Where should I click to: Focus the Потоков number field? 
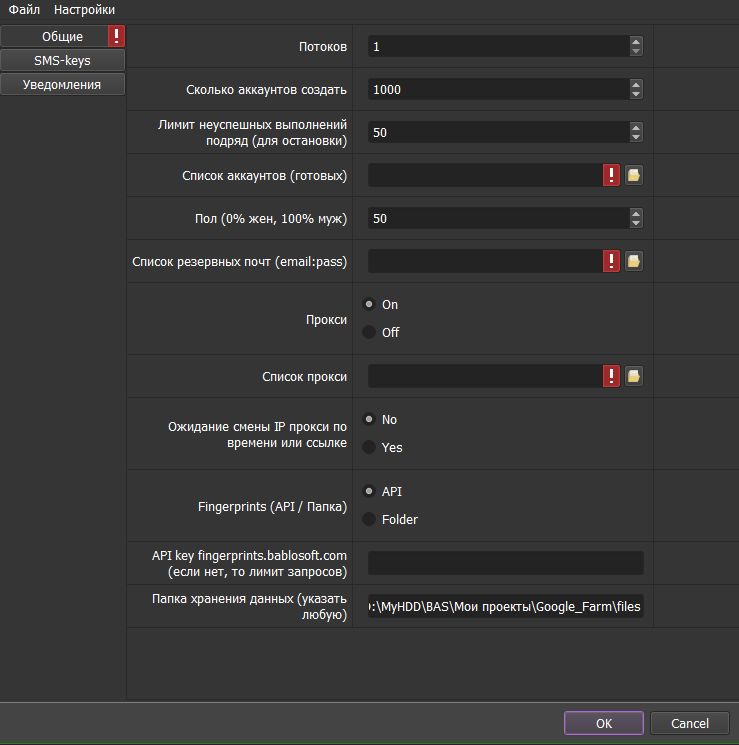coord(498,47)
